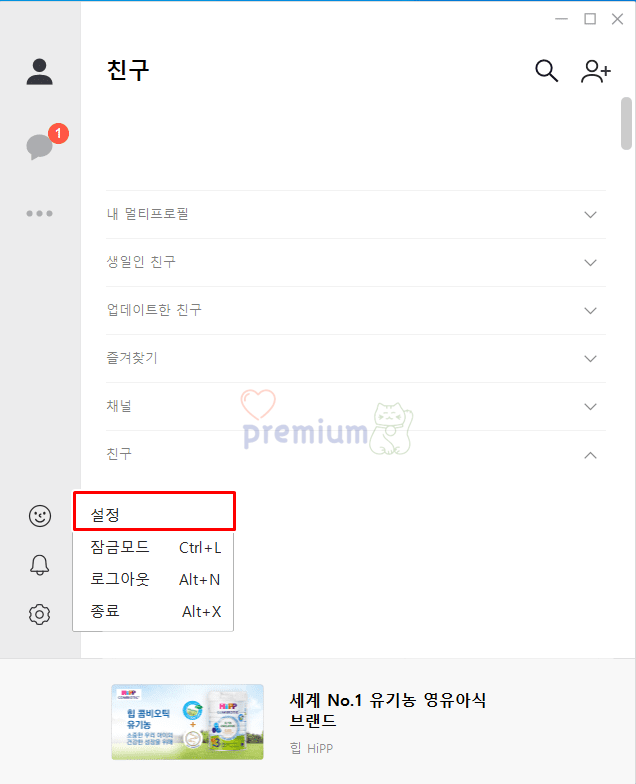The width and height of the screenshot is (636, 784).
Task: Open the emoticon smiley icon
Action: click(x=40, y=516)
